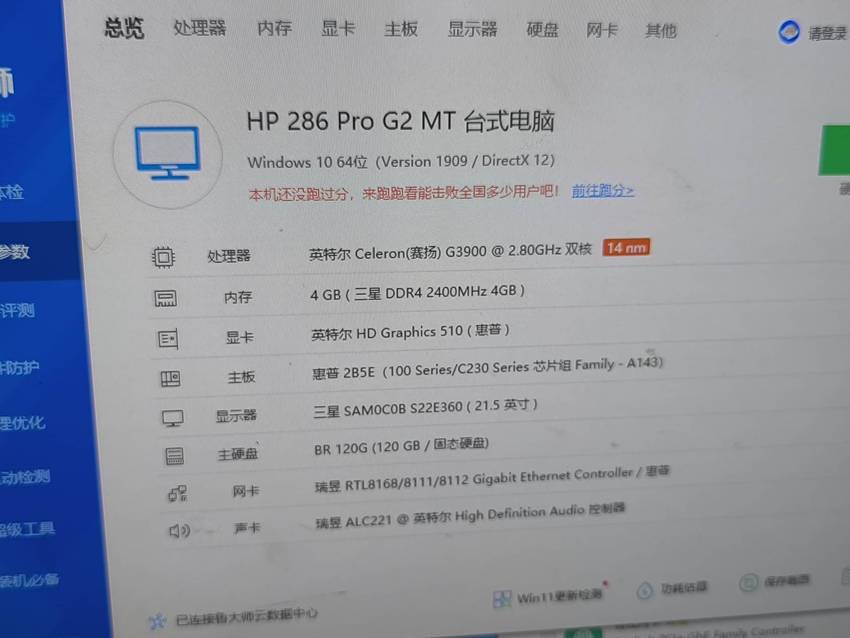The width and height of the screenshot is (850, 638).
Task: Open the 超级工具 sidebar section
Action: 27,529
